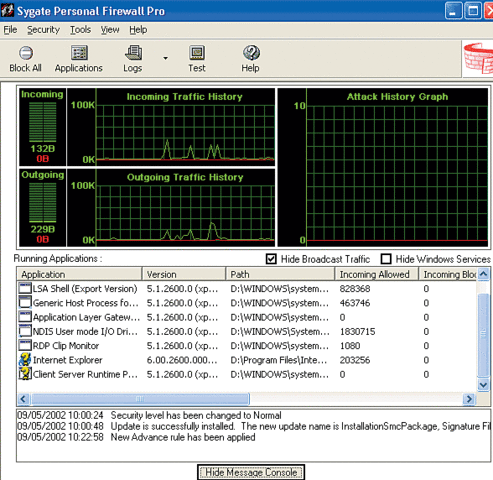Click the Incoming traffic level meter
The width and height of the screenshot is (493, 480).
tap(43, 122)
